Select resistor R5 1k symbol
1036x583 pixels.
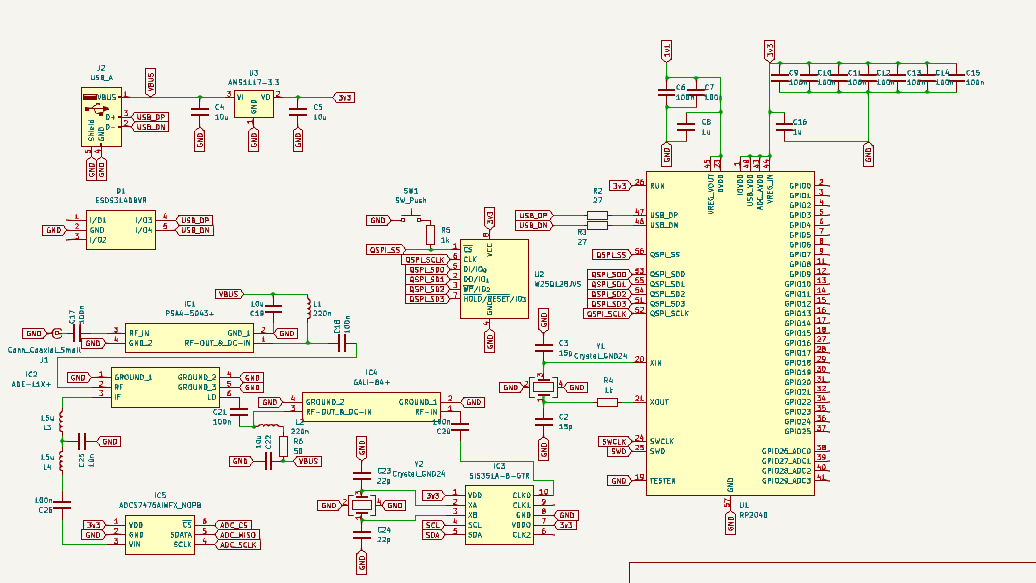pyautogui.click(x=431, y=235)
